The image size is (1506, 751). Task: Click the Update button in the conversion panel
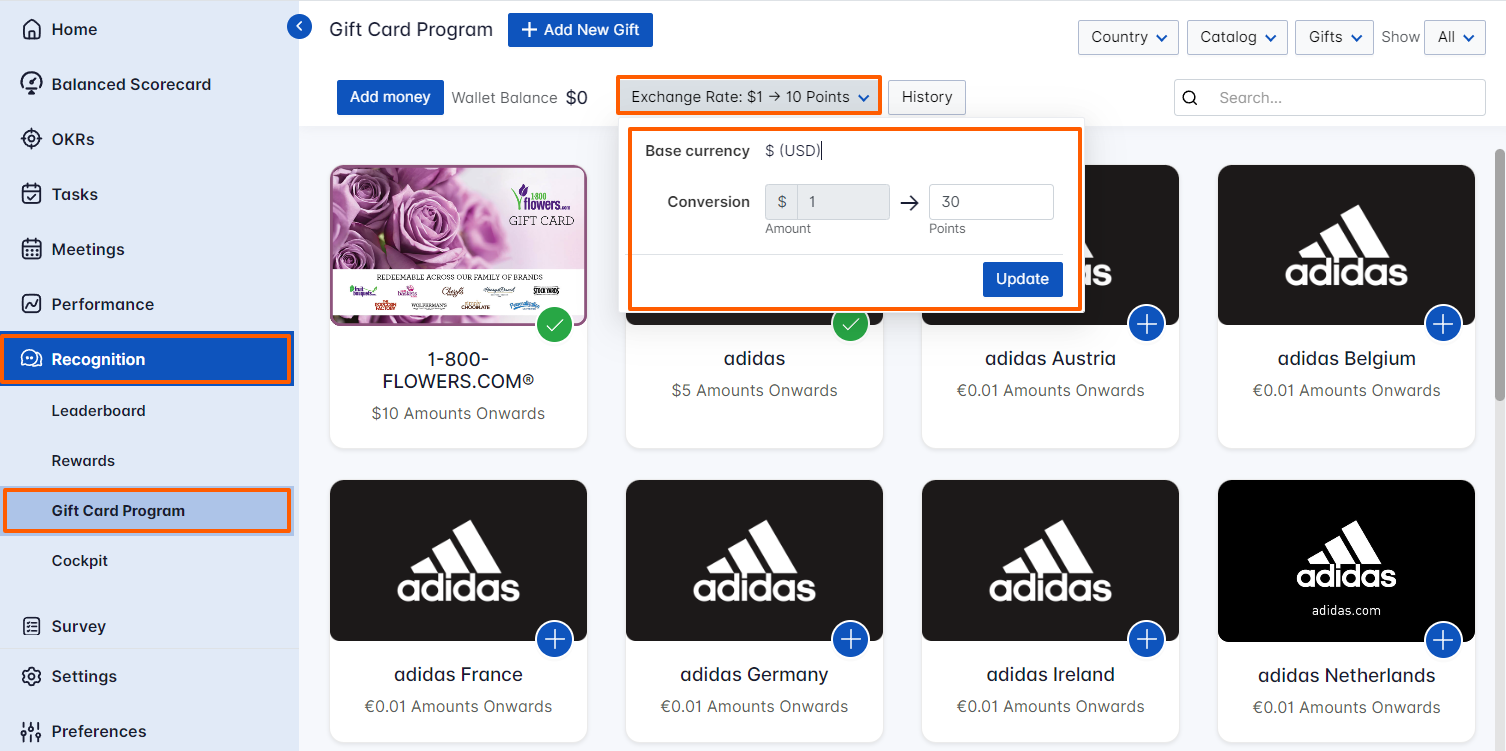click(x=1022, y=279)
